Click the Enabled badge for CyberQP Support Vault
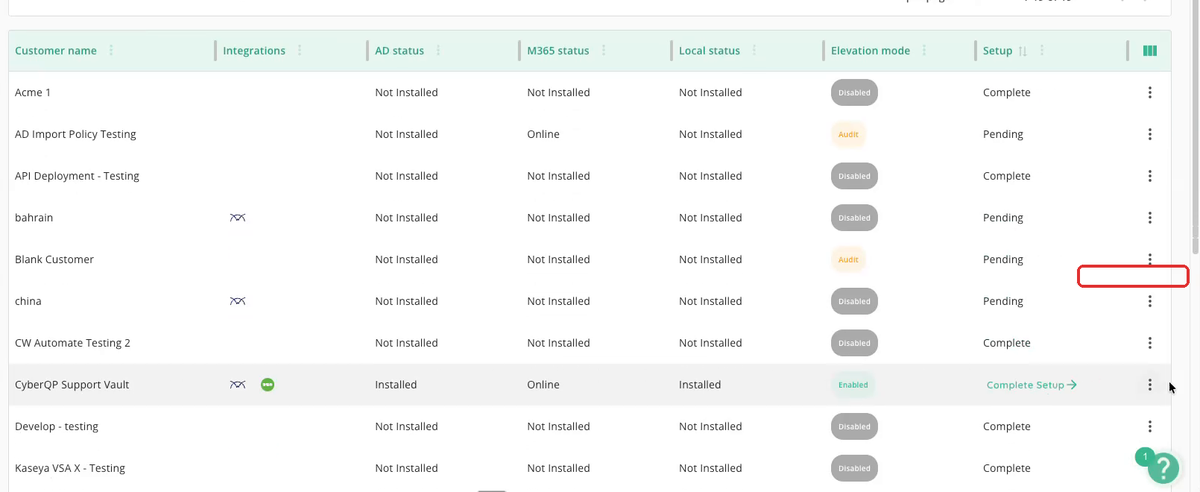The height and width of the screenshot is (492, 1200). pos(853,385)
